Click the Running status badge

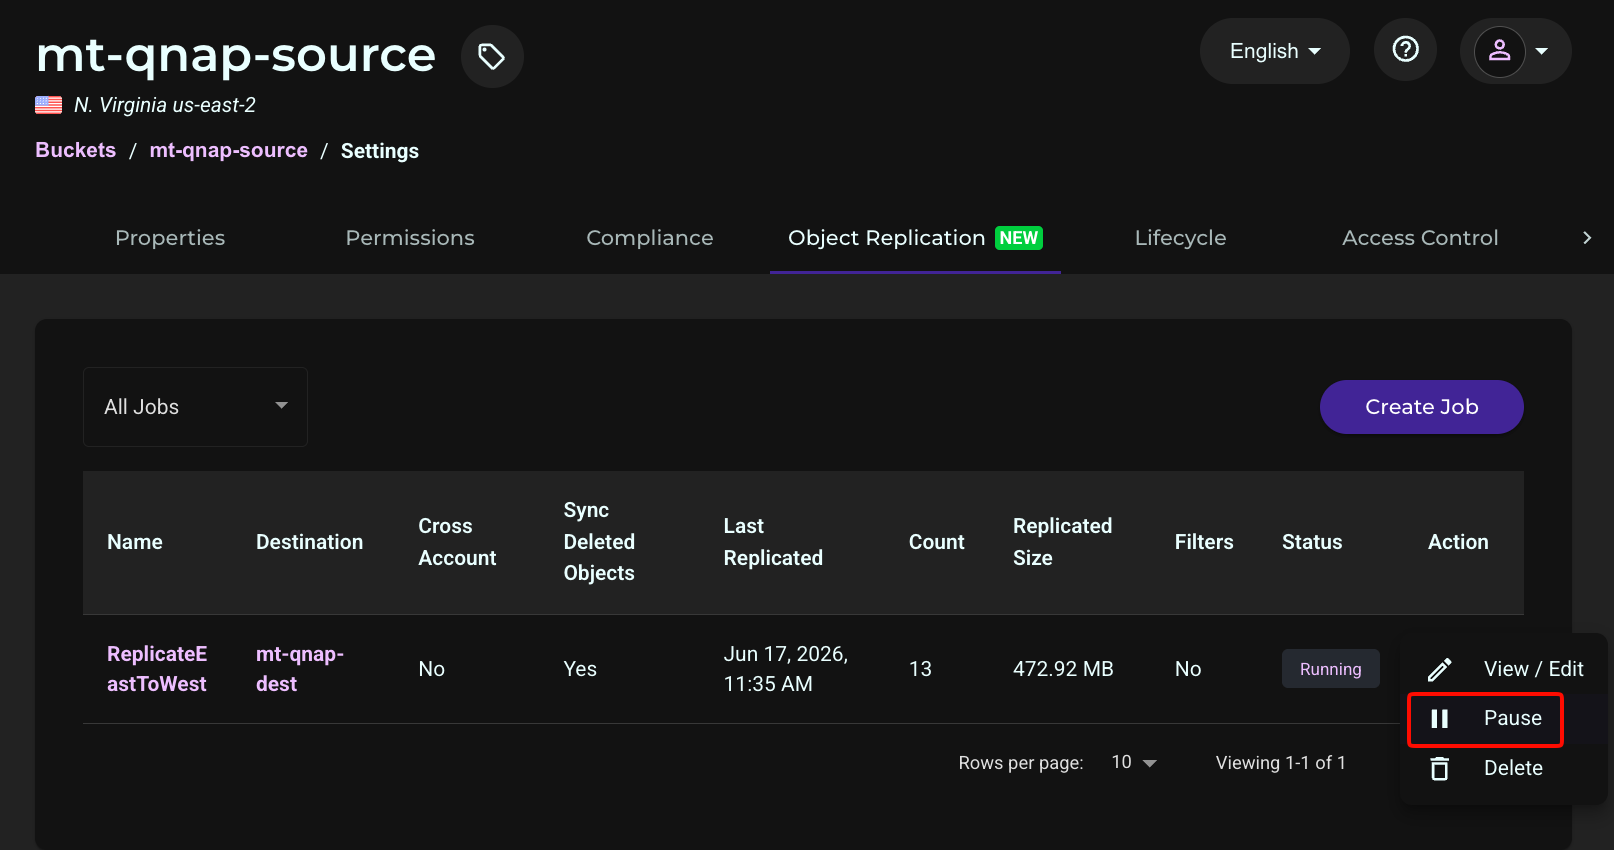[1330, 669]
